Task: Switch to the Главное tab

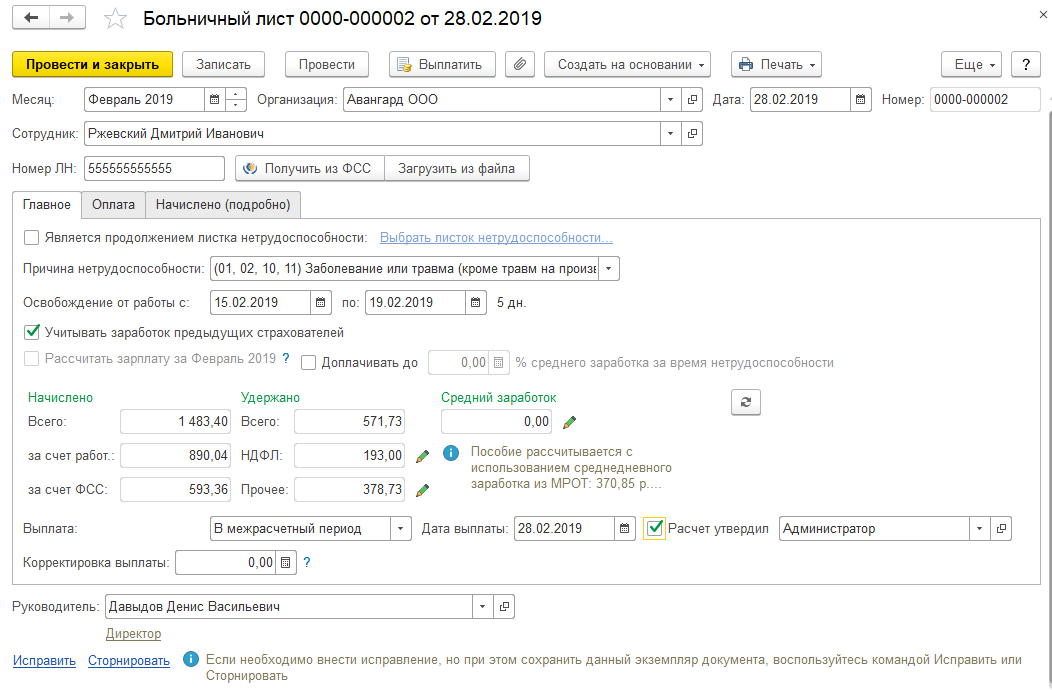Action: (47, 205)
